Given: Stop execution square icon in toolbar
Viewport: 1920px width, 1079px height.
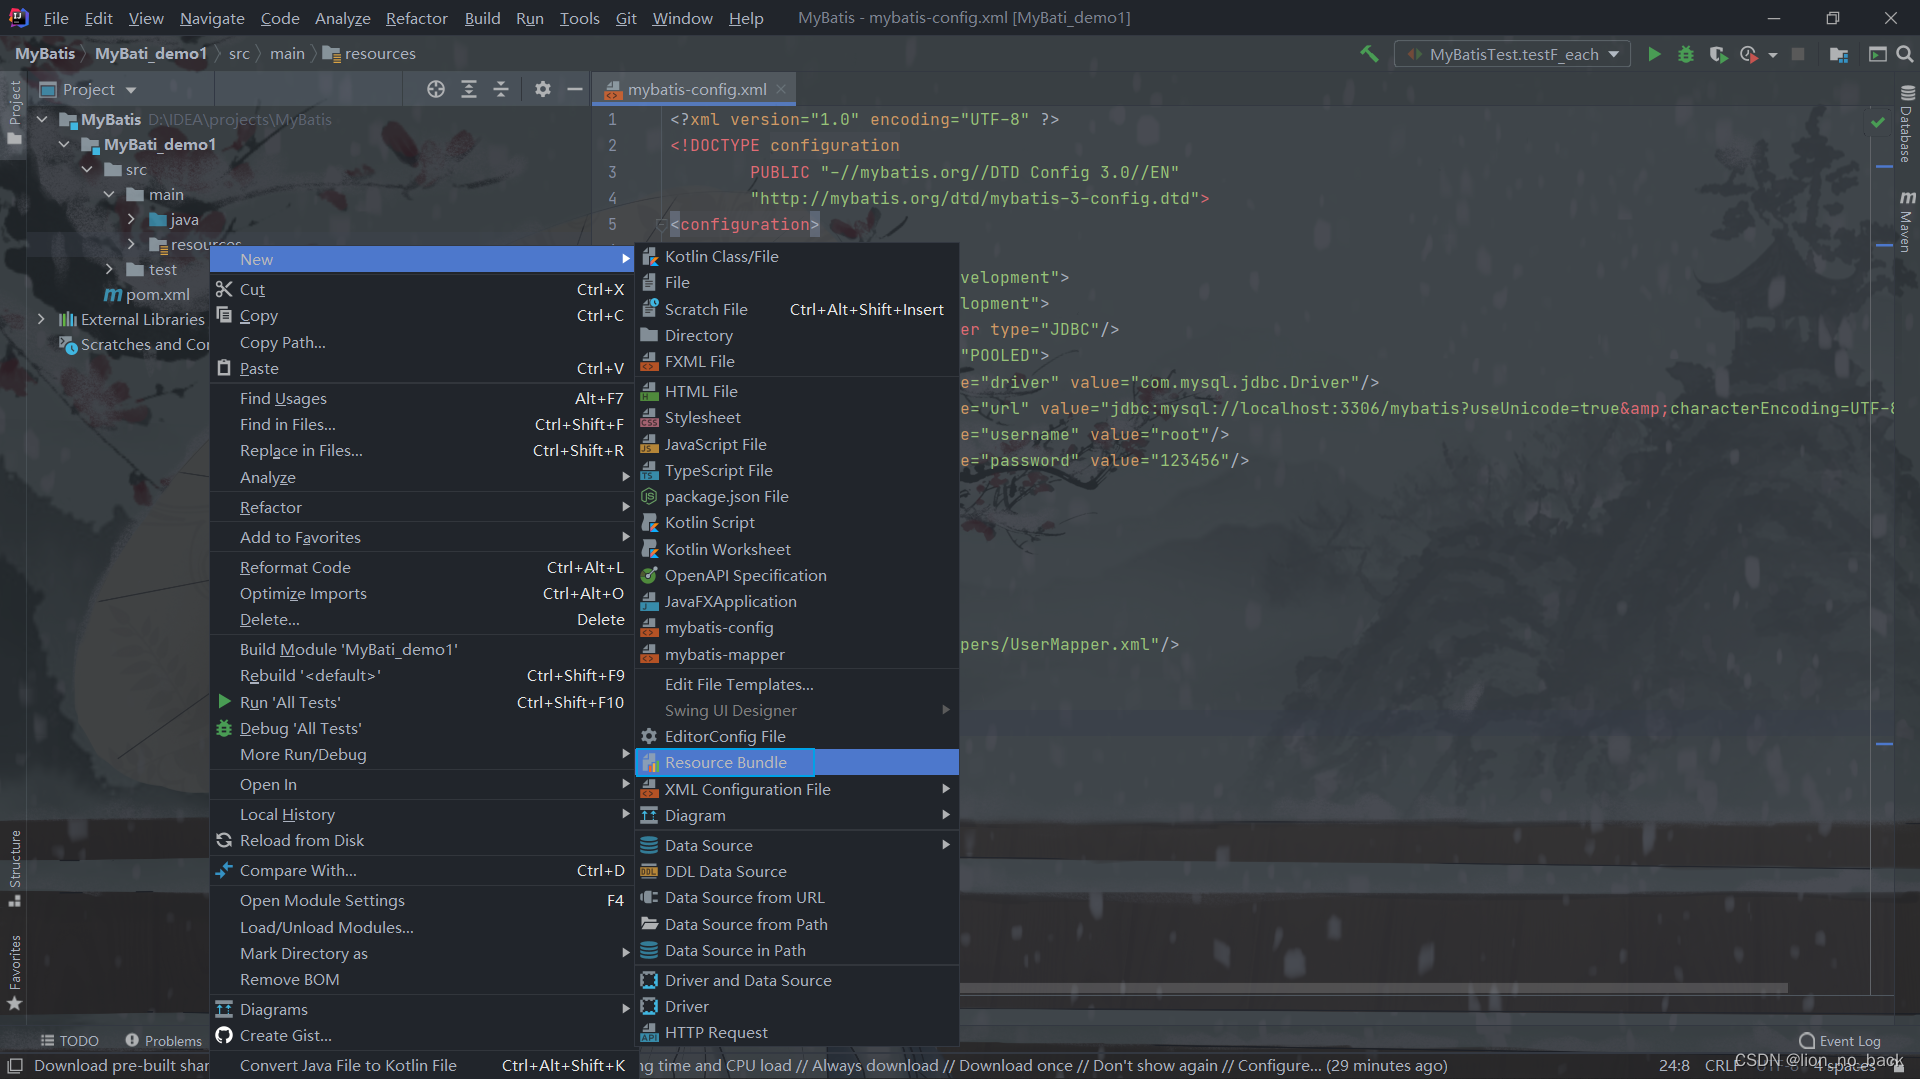Looking at the screenshot, I should coord(1798,54).
